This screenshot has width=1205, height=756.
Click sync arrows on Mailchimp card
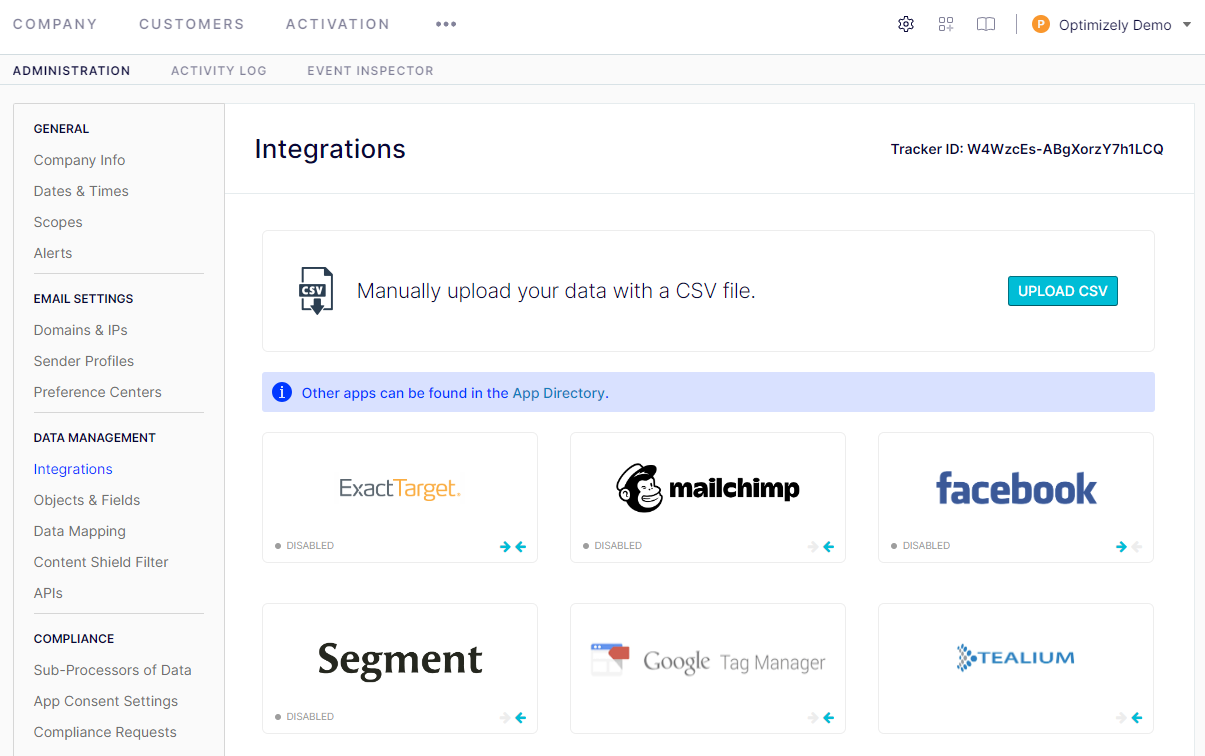(821, 546)
